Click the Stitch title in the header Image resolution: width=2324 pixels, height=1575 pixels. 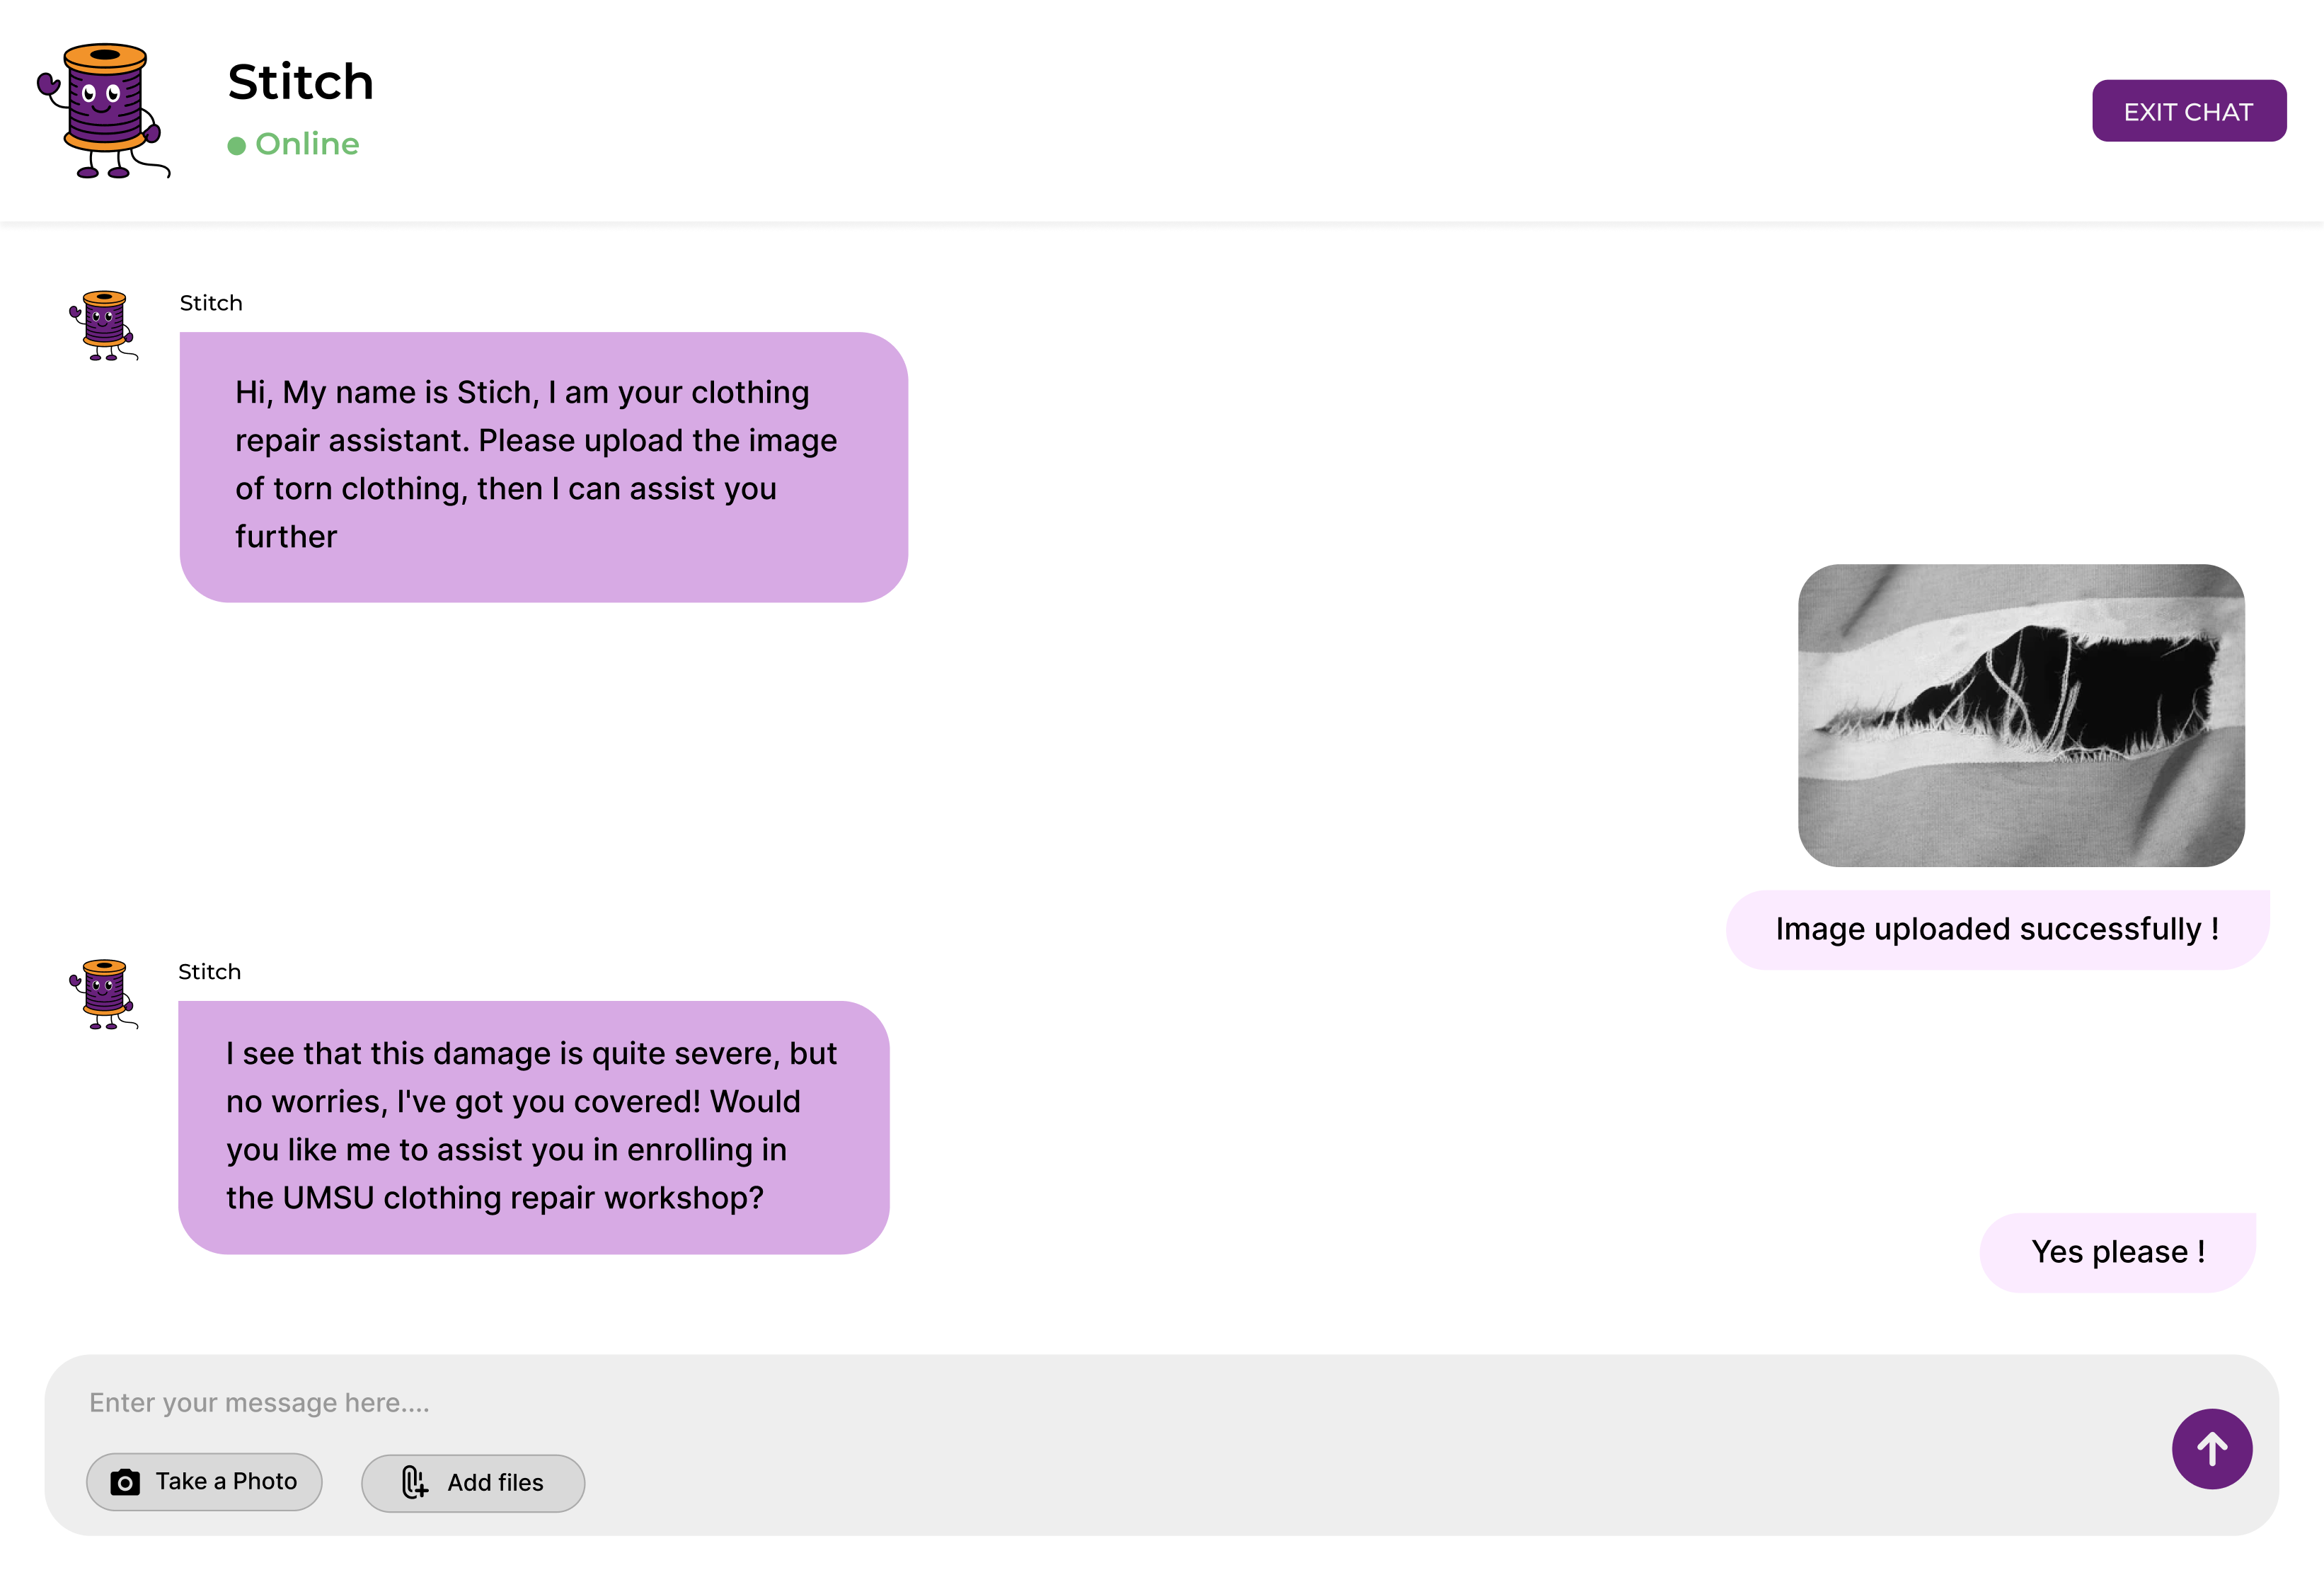[300, 82]
